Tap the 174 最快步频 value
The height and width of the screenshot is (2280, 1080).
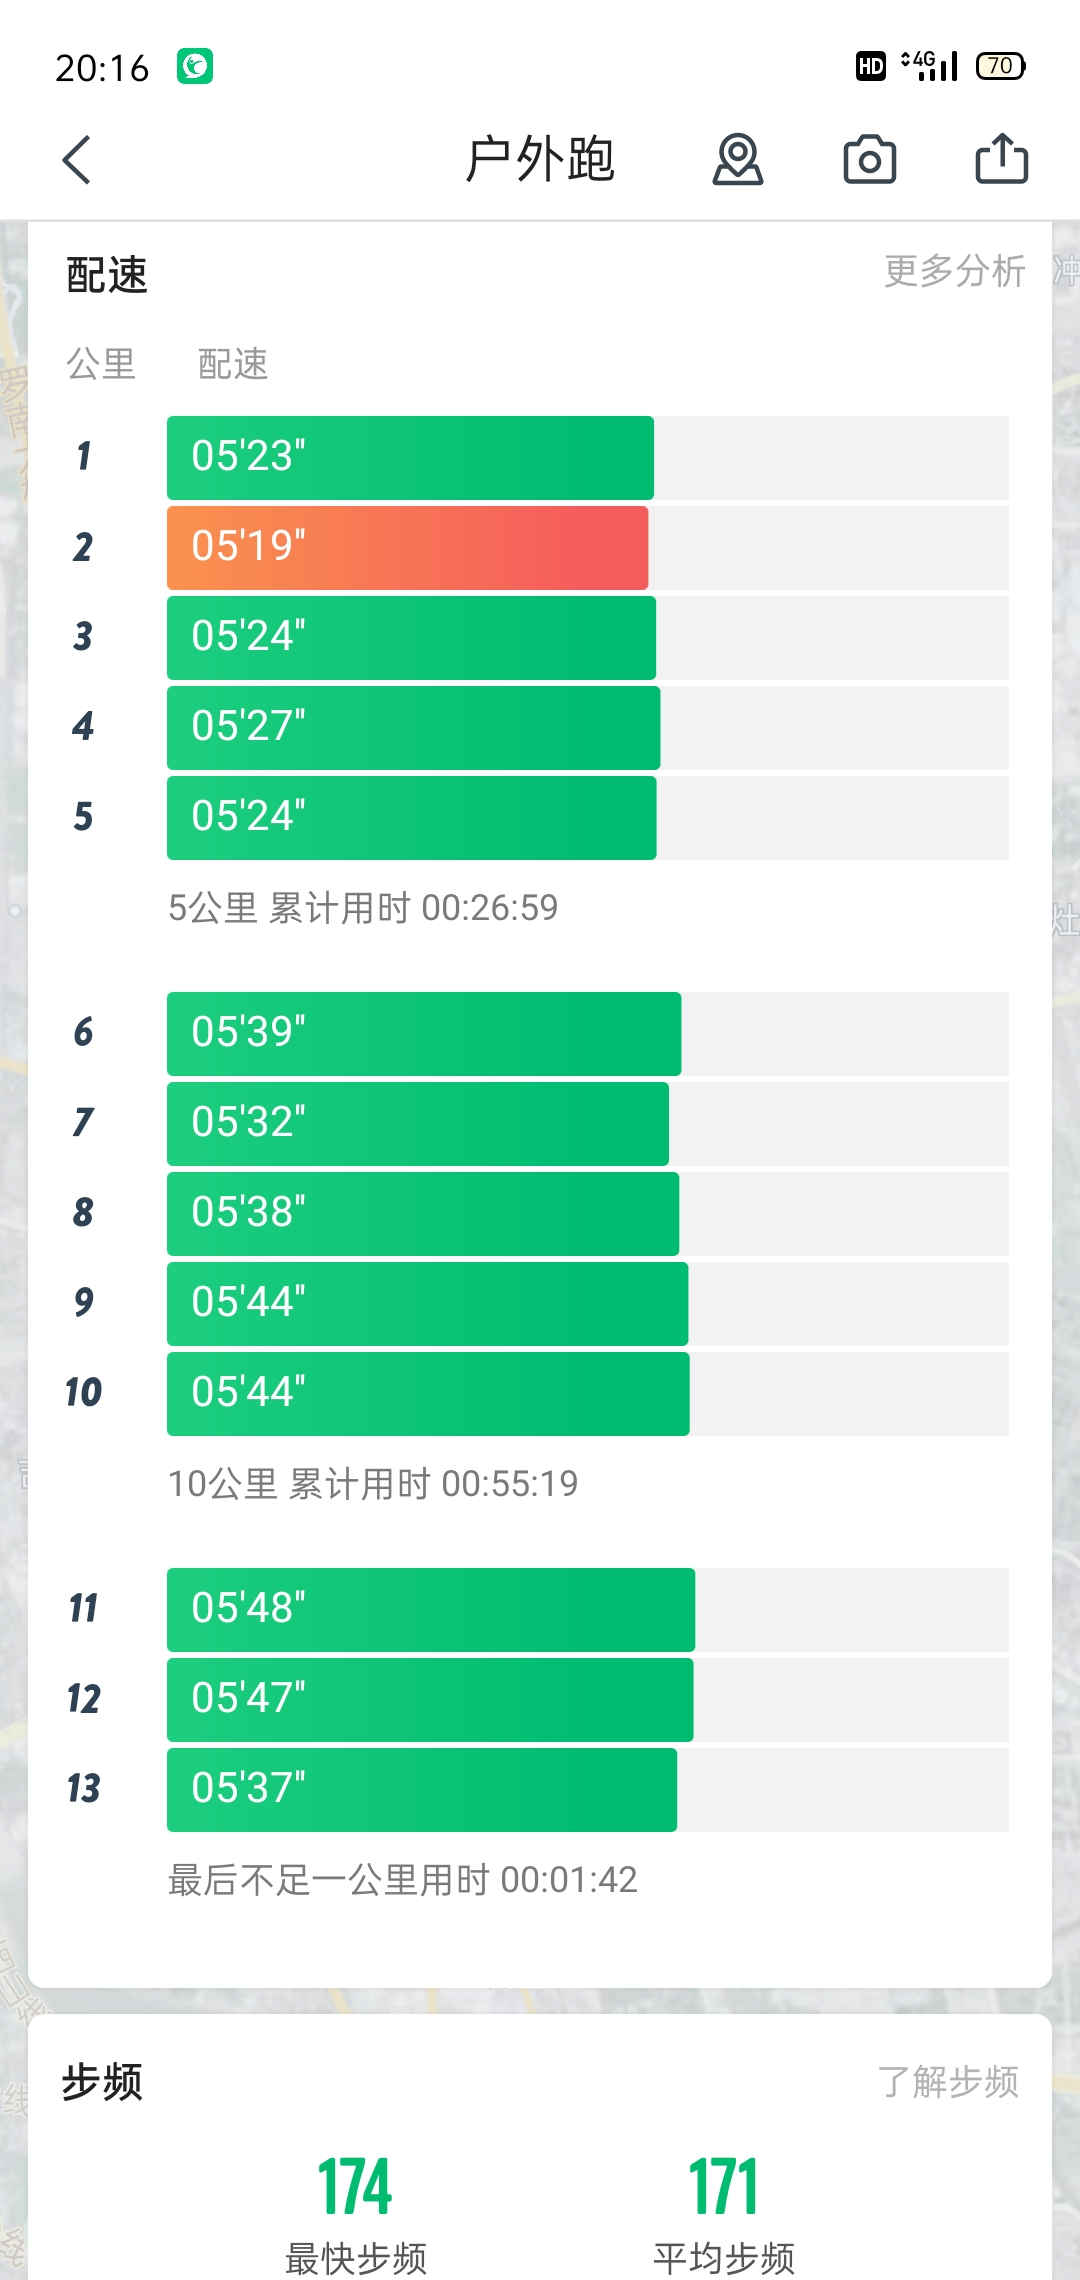pyautogui.click(x=356, y=2188)
